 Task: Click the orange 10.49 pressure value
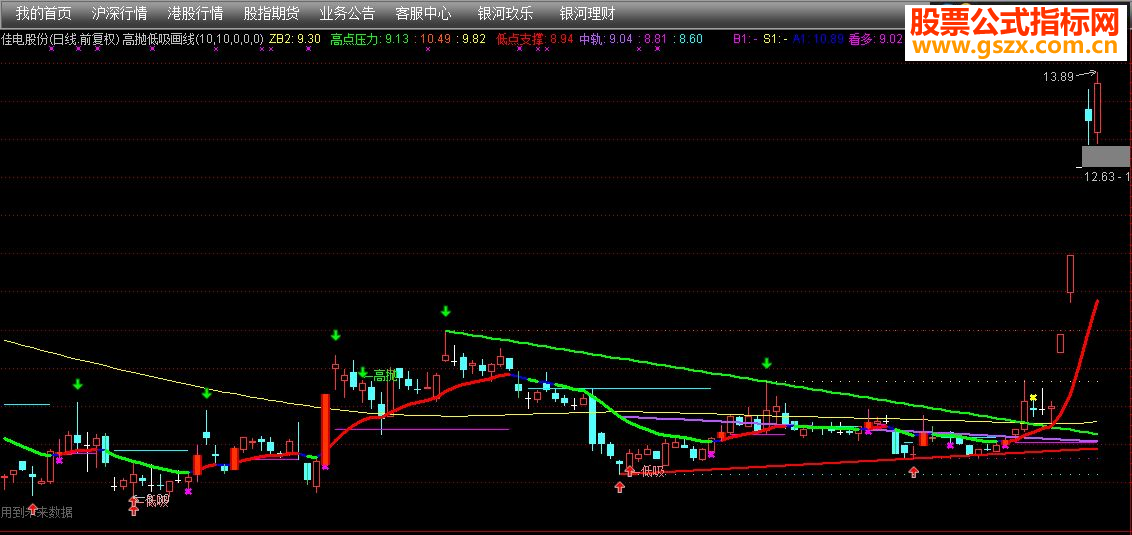coord(435,39)
